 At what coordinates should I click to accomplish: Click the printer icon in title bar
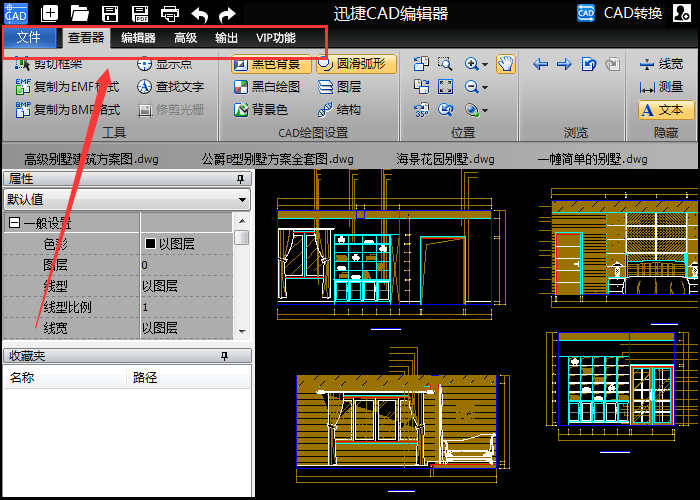tap(170, 13)
